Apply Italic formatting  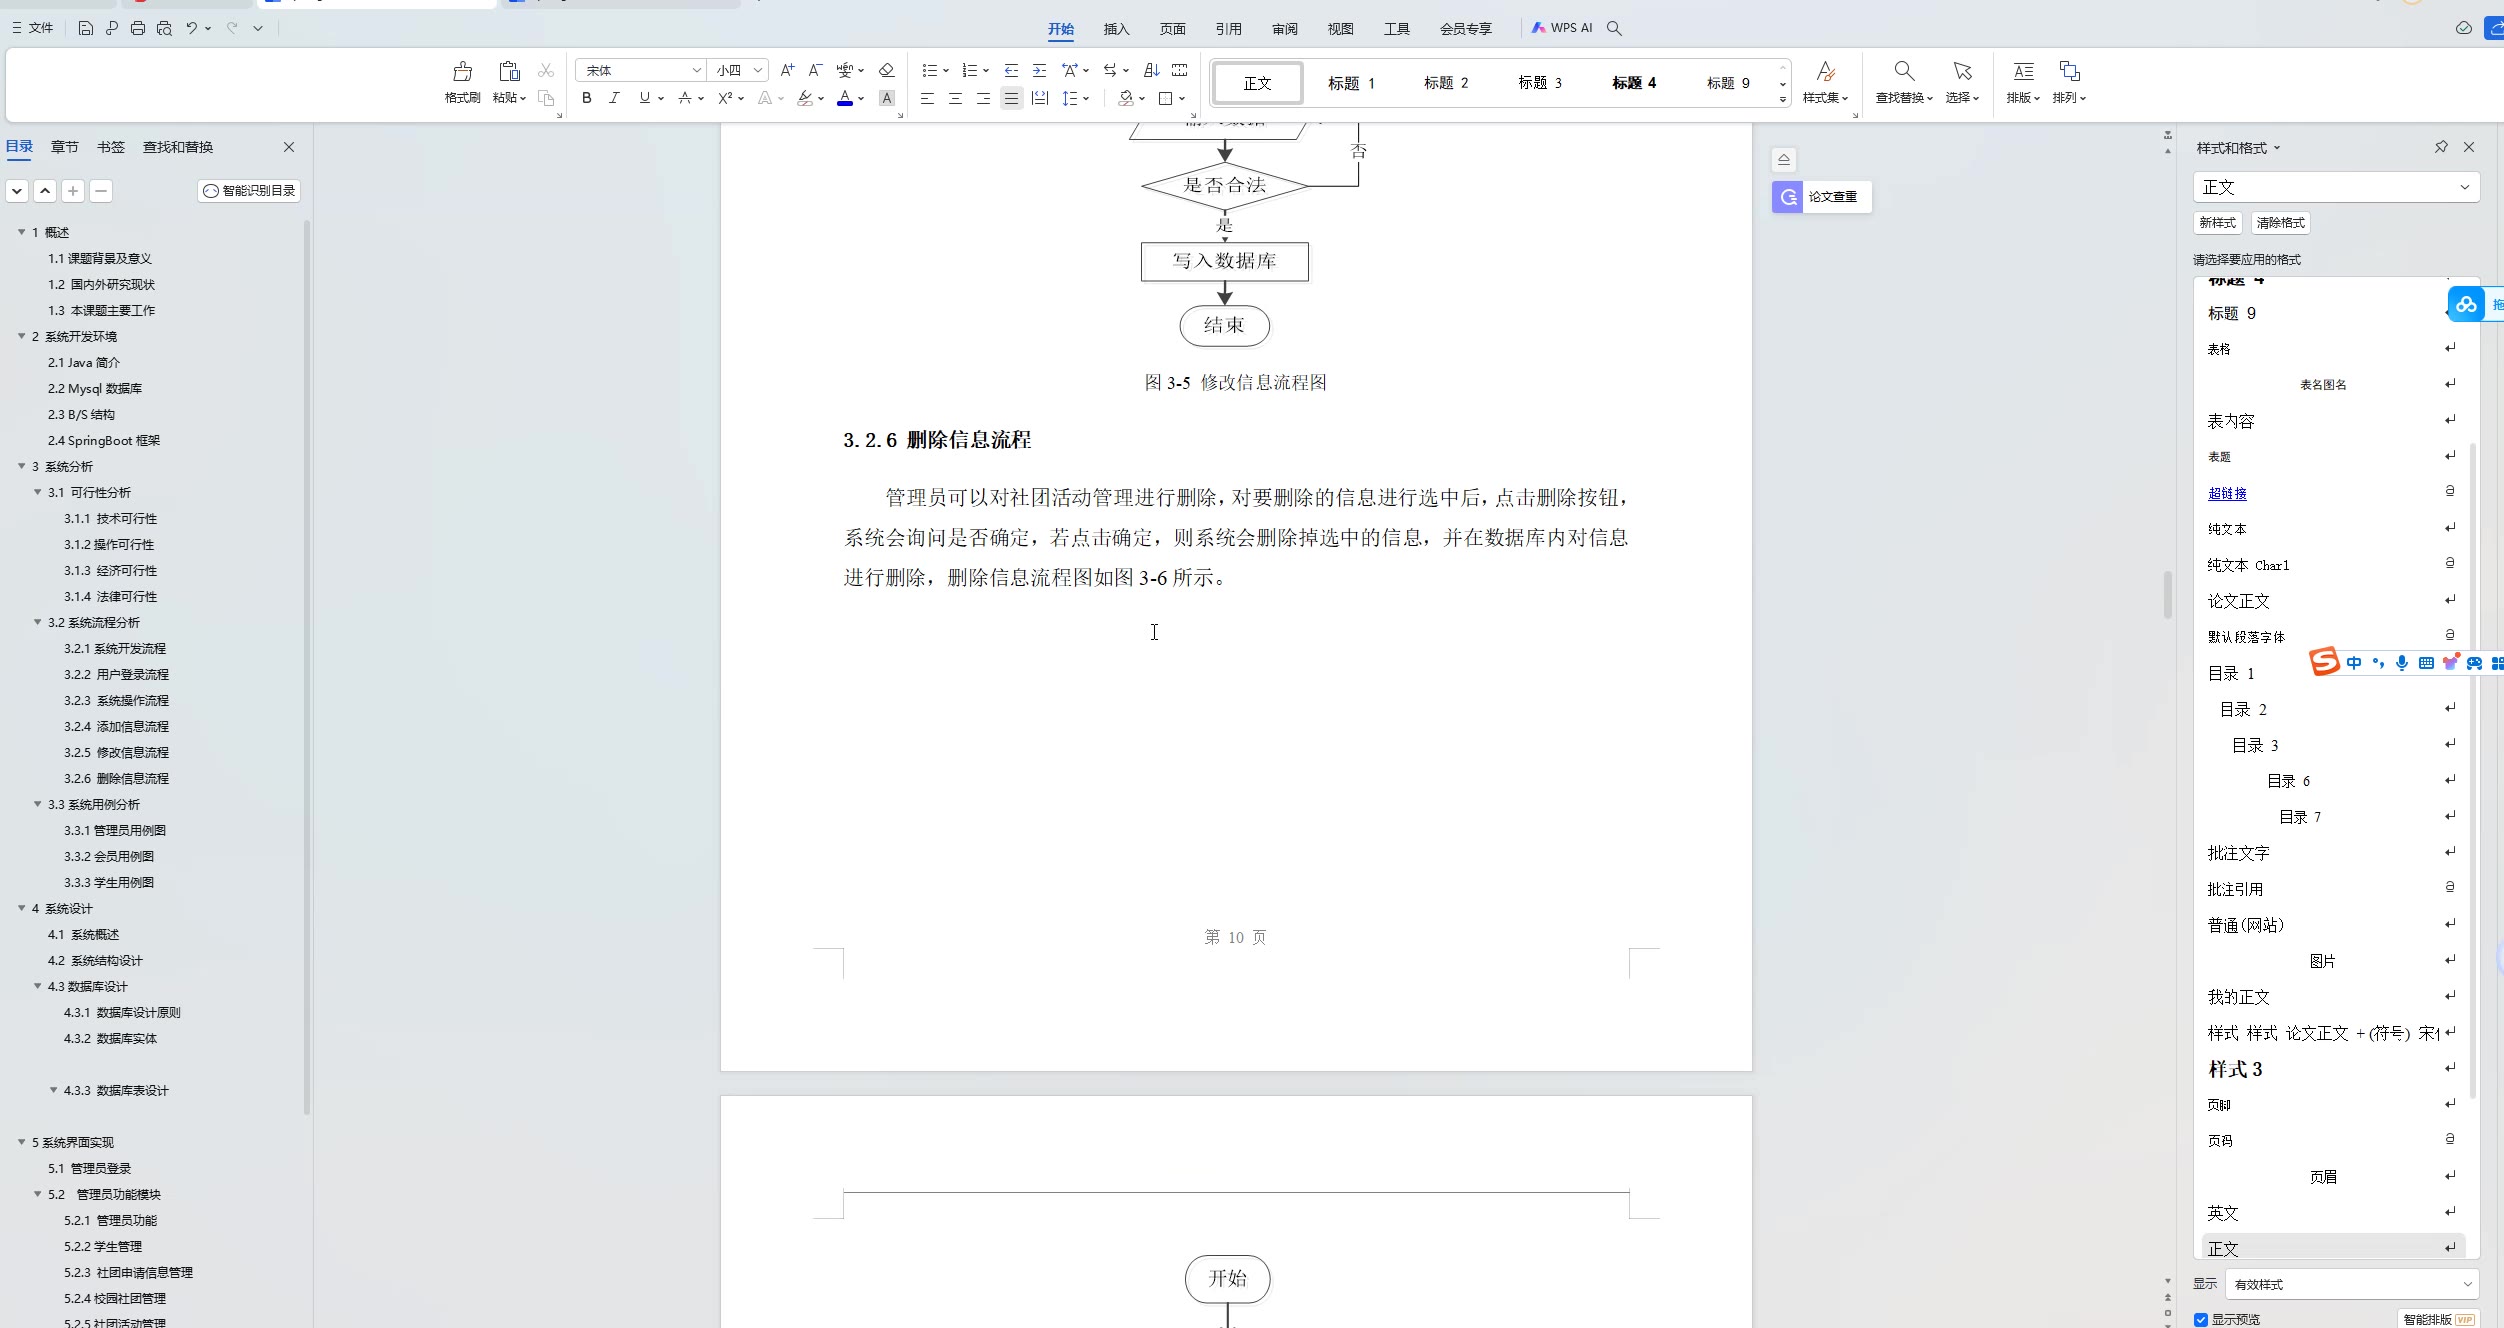tap(614, 98)
